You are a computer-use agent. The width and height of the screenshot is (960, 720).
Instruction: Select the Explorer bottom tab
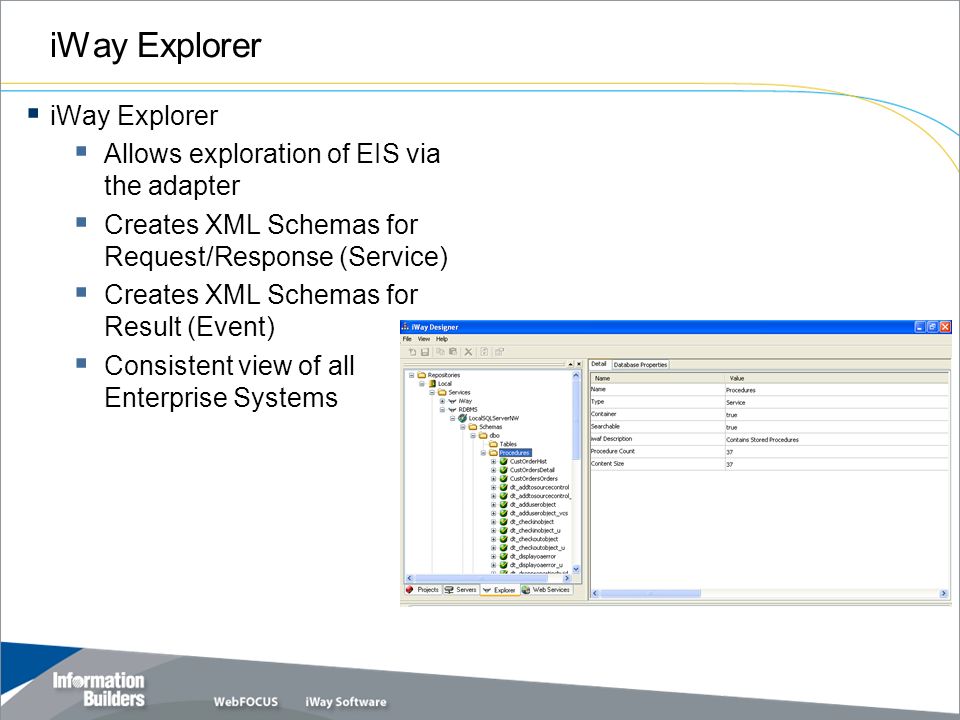[x=499, y=590]
